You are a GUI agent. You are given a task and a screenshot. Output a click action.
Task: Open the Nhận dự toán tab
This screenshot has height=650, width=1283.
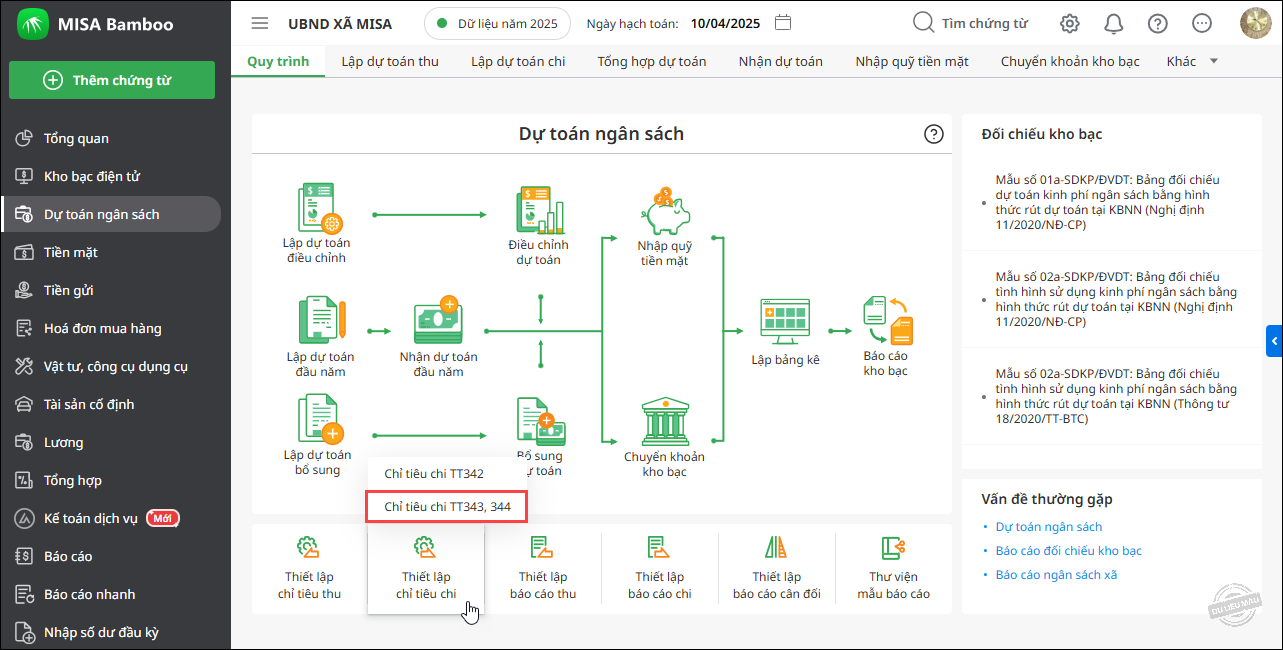coord(781,61)
